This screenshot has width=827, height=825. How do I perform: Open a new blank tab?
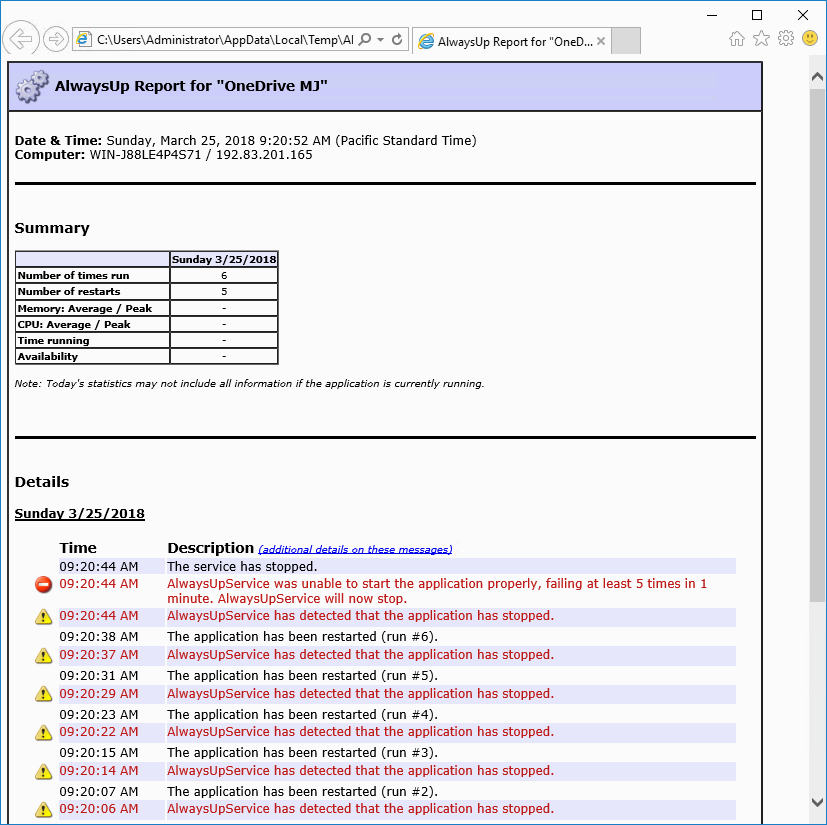626,41
